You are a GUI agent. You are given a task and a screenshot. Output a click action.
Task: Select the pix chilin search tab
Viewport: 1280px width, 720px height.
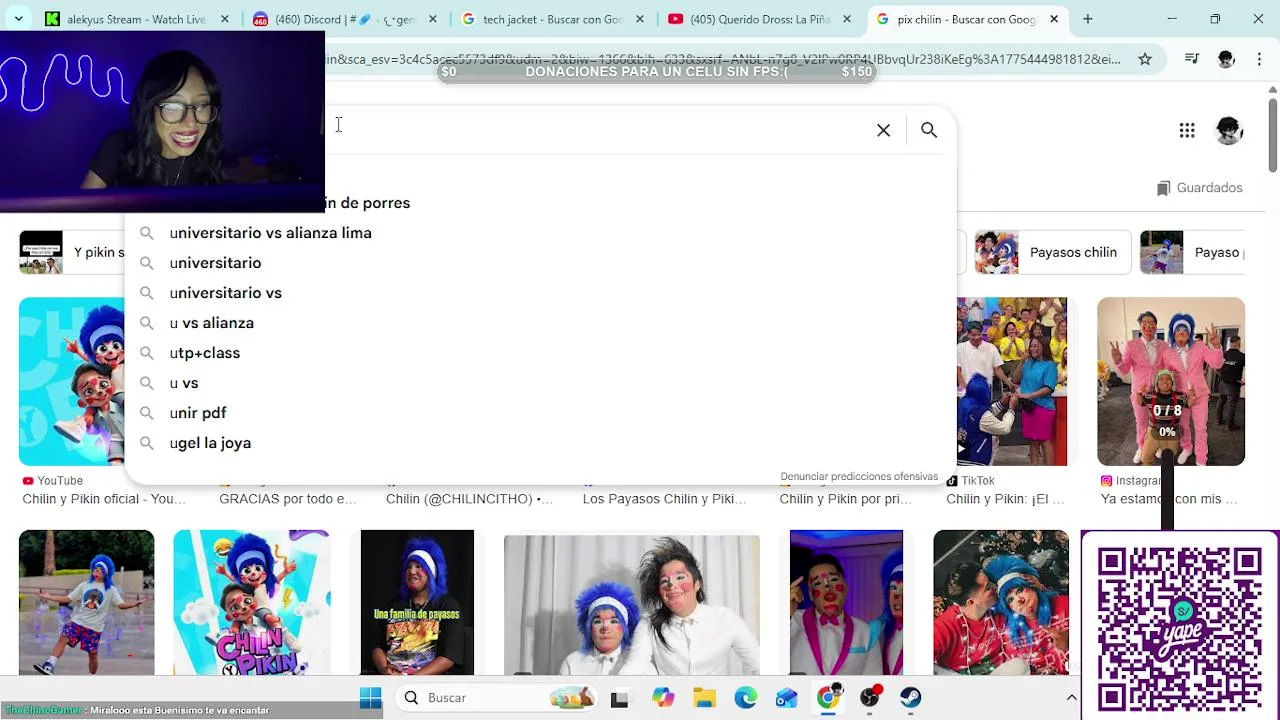tap(966, 19)
